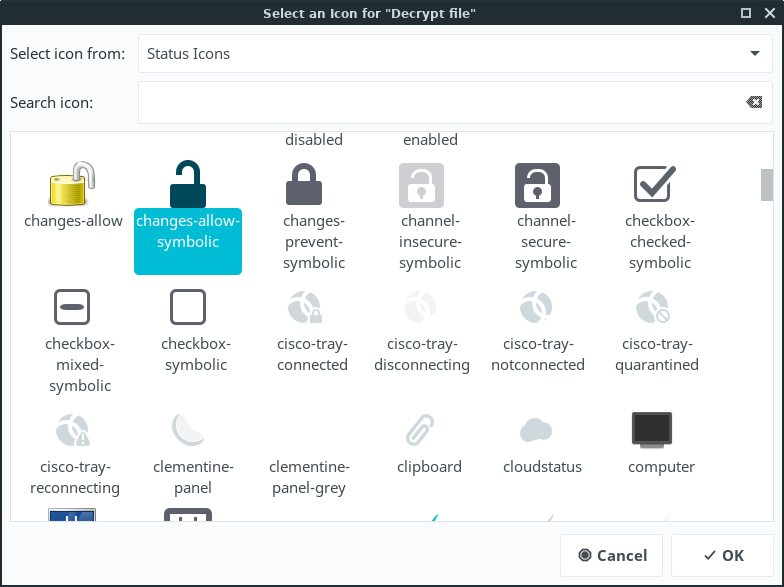Confirm selection with OK button

(x=722, y=555)
